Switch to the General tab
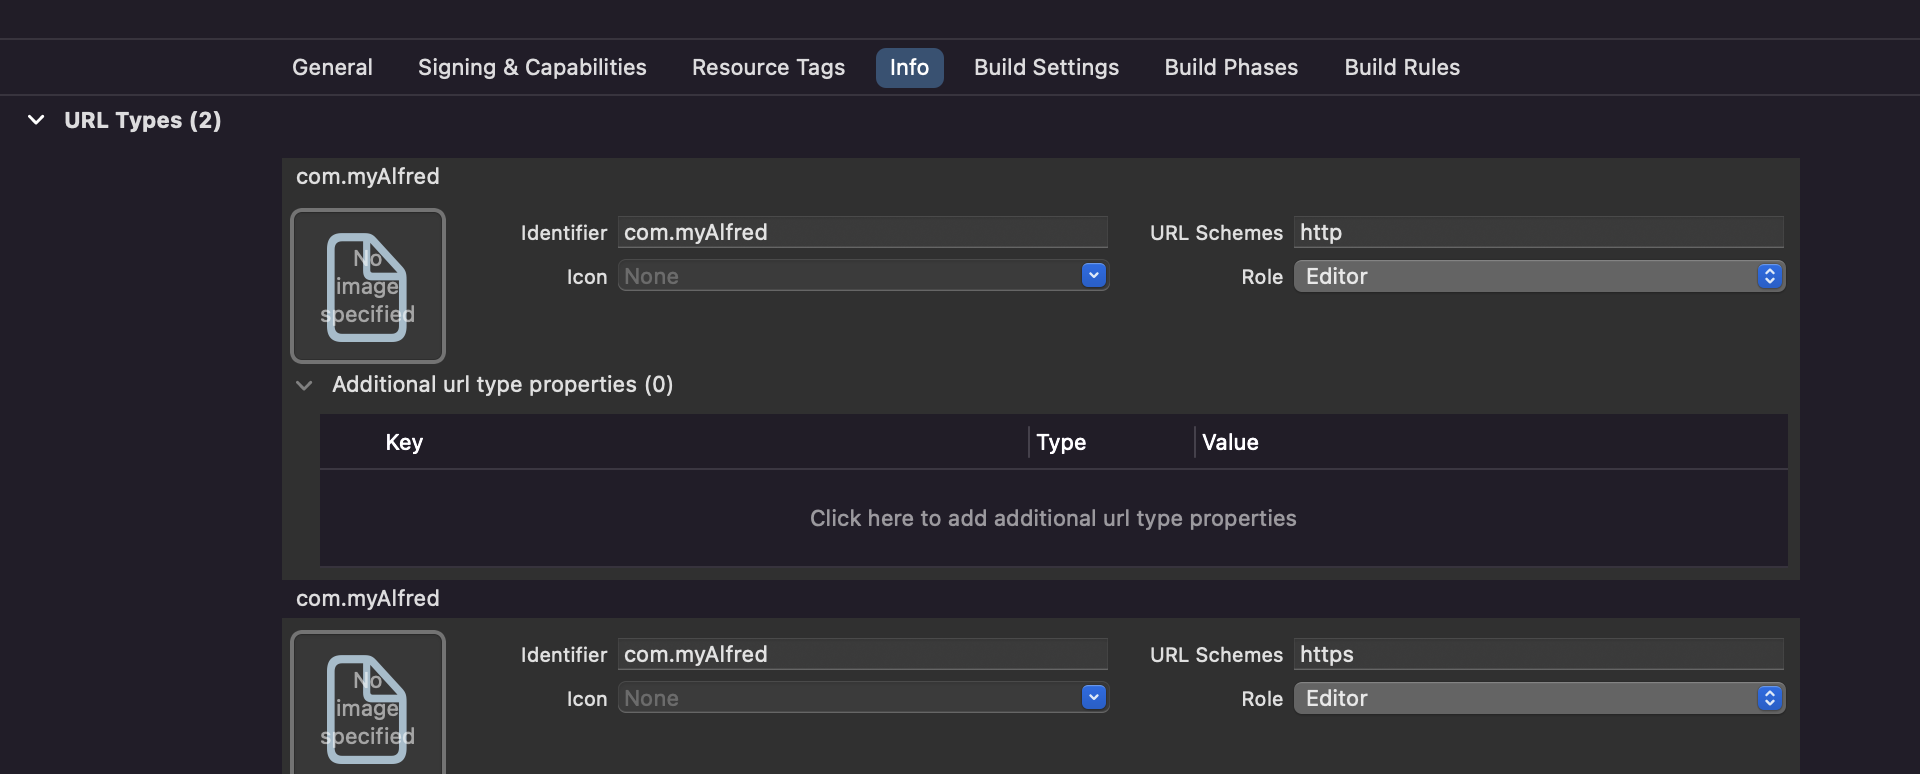This screenshot has height=774, width=1920. (332, 68)
